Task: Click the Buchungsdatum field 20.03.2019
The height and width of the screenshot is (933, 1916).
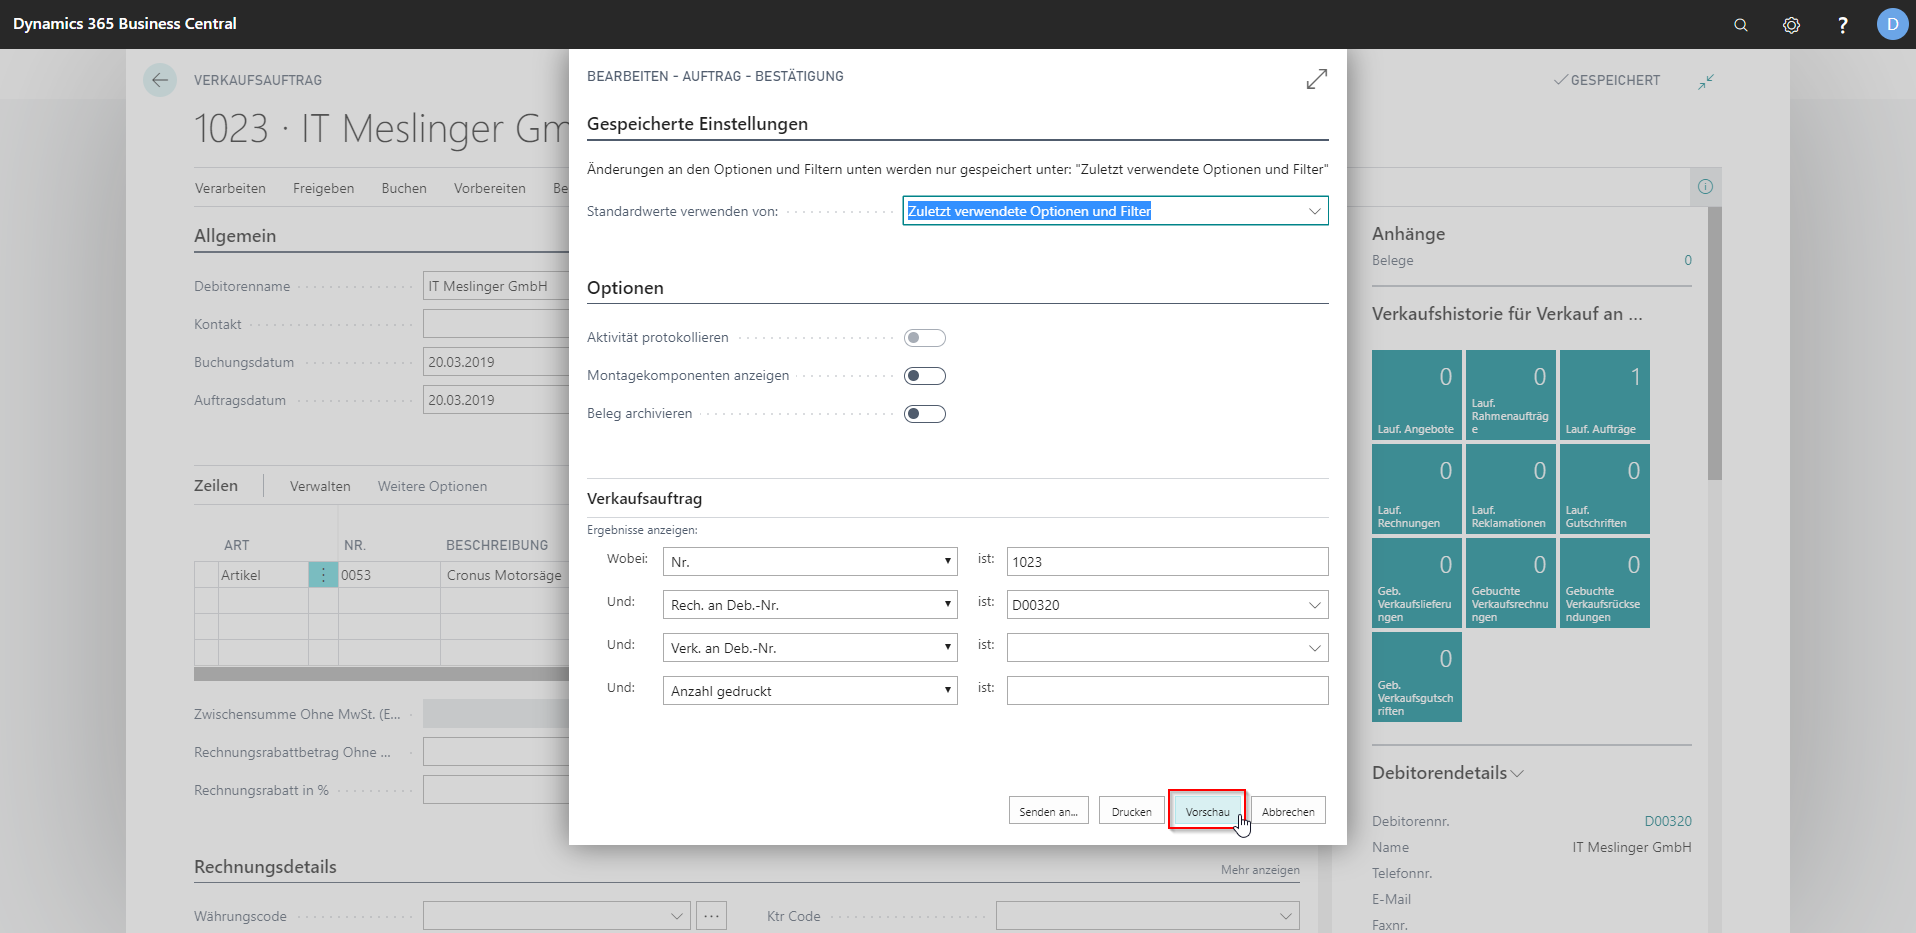Action: click(496, 362)
